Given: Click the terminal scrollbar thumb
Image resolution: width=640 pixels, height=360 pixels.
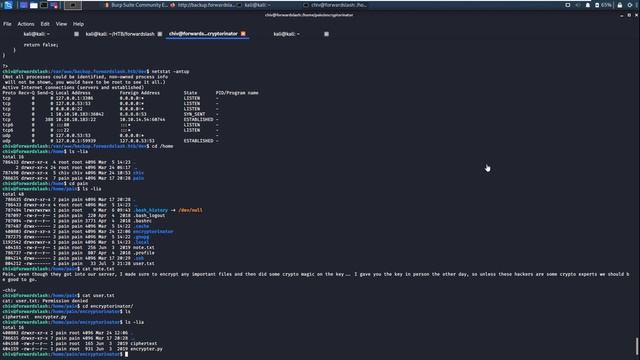Looking at the screenshot, I should [x=637, y=346].
